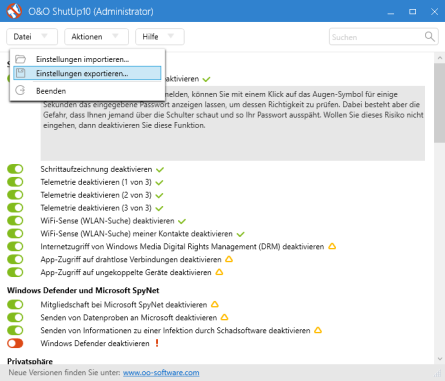The image size is (445, 381).
Task: Toggle Telemetrie deaktivieren (3 von 3) switch
Action: pos(15,208)
